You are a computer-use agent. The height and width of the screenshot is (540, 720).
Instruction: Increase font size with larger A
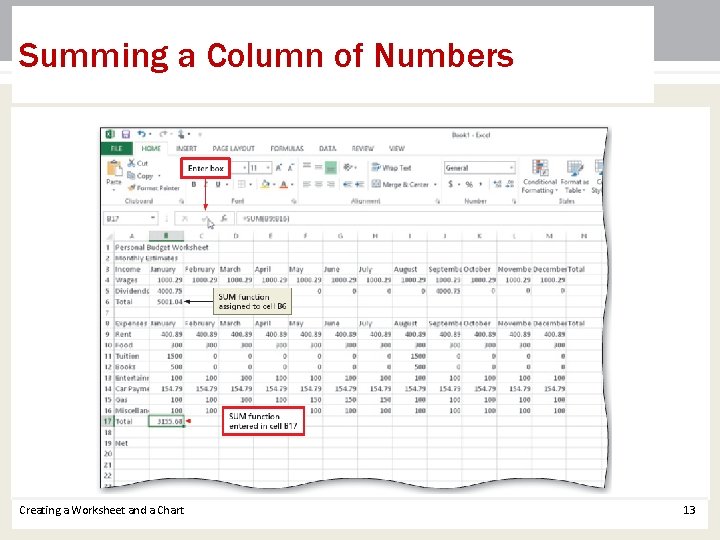point(279,168)
